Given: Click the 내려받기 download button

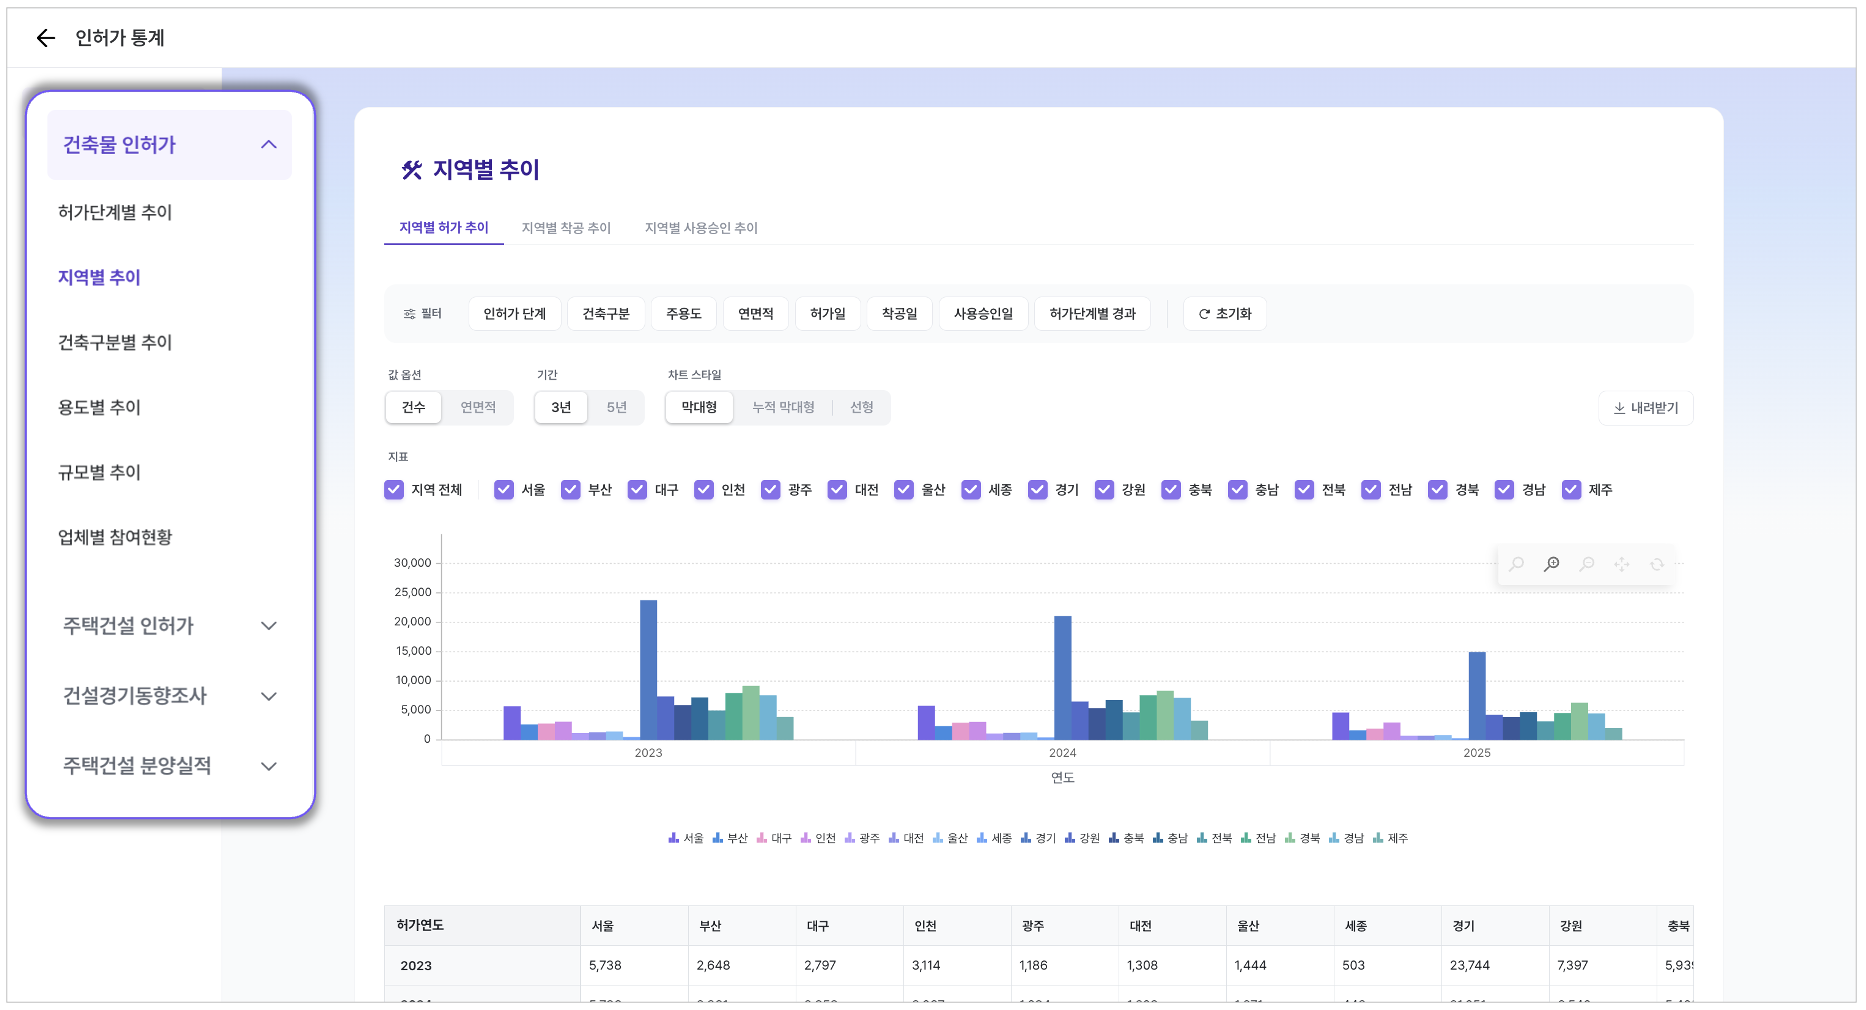Looking at the screenshot, I should coord(1645,408).
